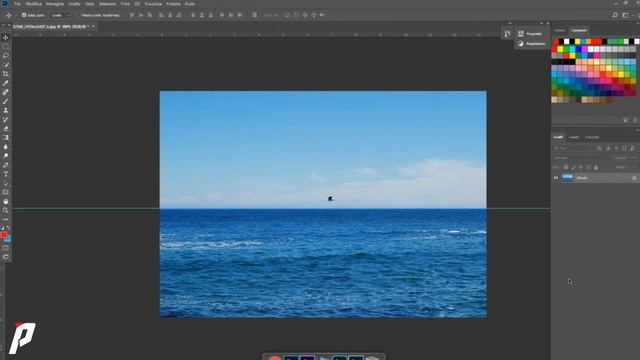
Task: Select the Eyedropper tool
Action: point(5,83)
